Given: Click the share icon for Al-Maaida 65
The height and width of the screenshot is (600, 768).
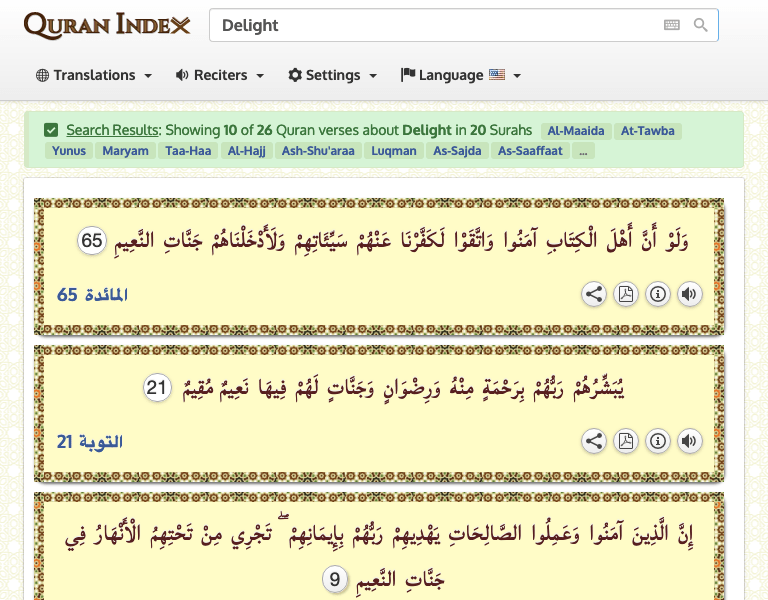Looking at the screenshot, I should pos(594,294).
